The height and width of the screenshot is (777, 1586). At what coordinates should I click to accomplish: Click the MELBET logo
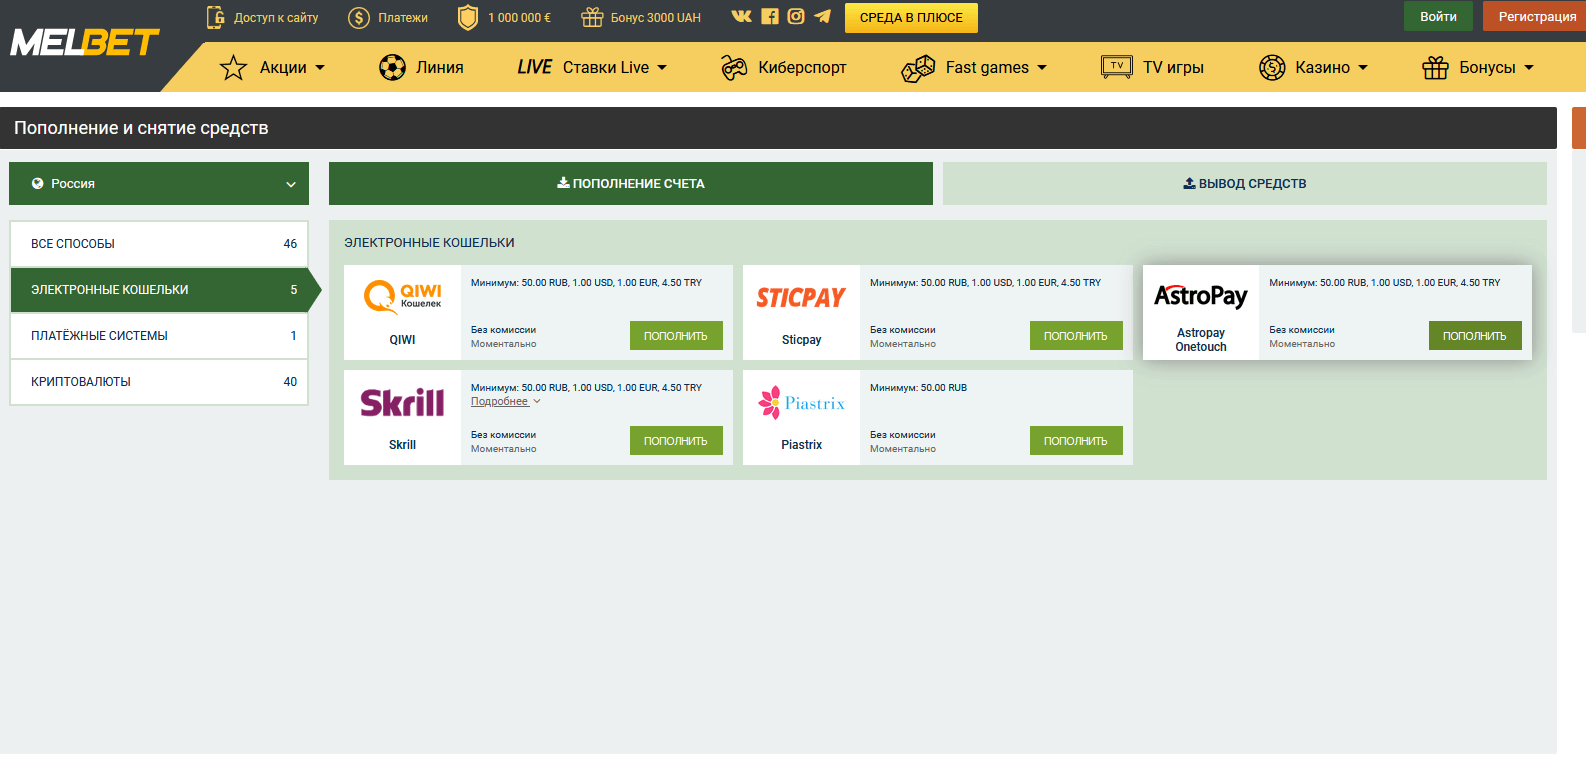click(x=84, y=42)
